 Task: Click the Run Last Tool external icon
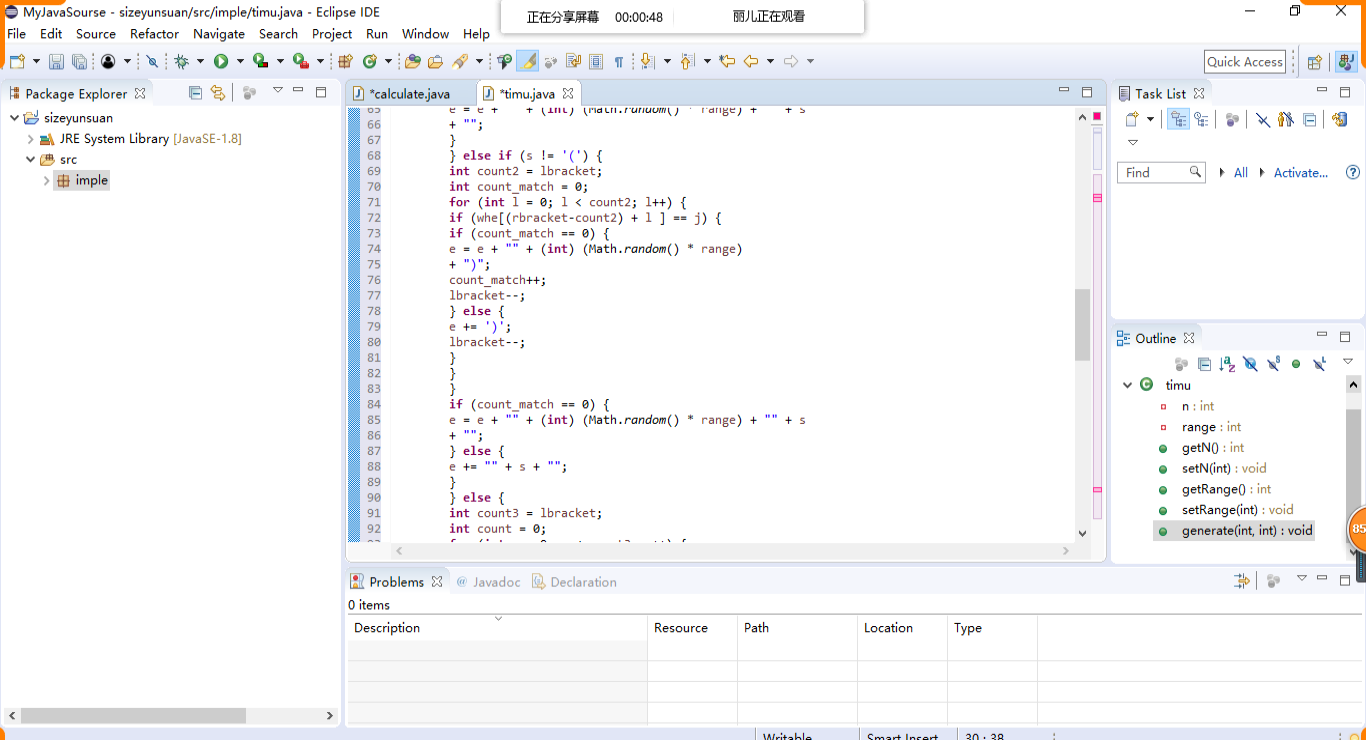pos(300,62)
